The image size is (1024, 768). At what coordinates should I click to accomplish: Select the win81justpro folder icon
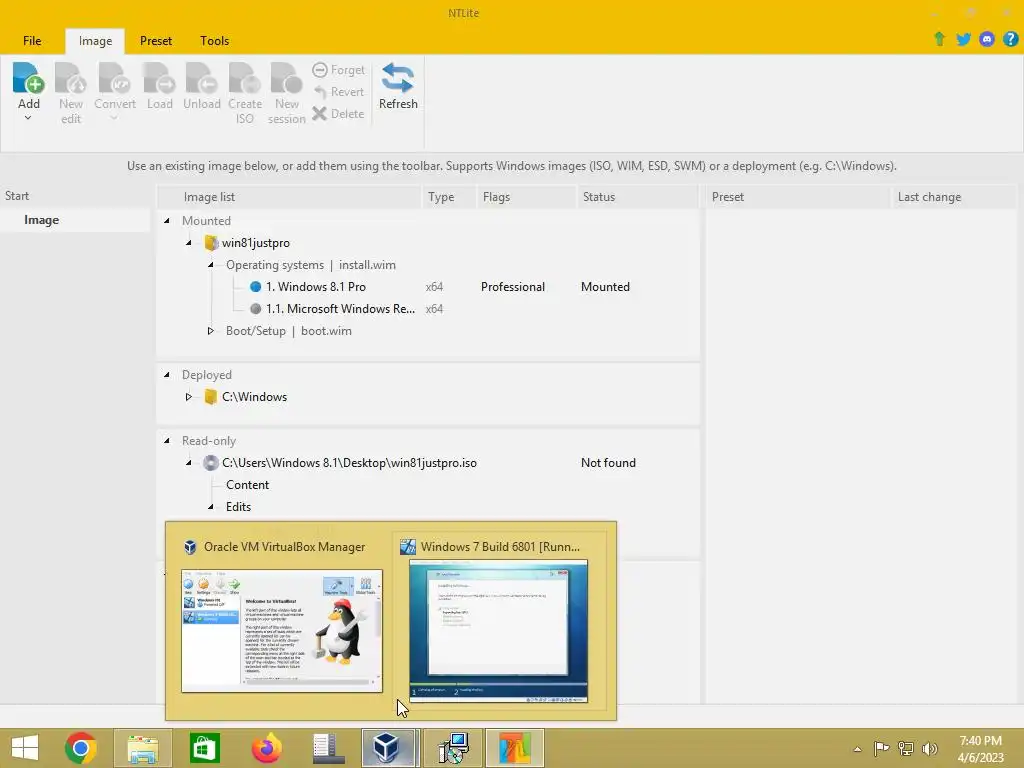(211, 243)
